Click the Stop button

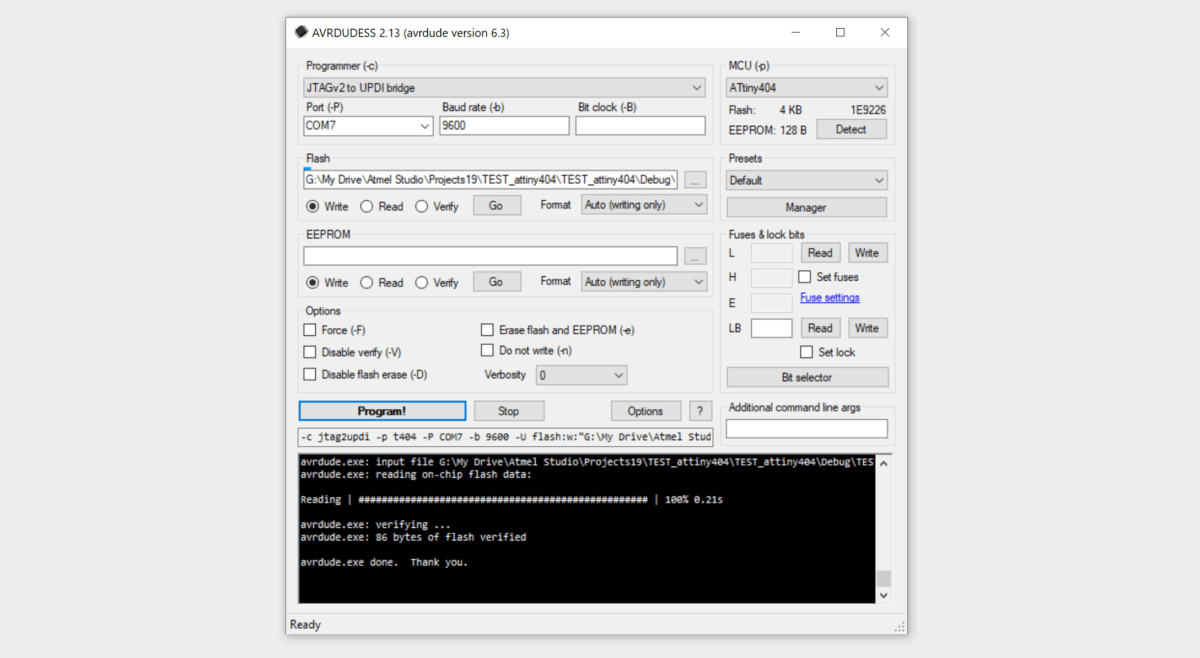tap(509, 411)
